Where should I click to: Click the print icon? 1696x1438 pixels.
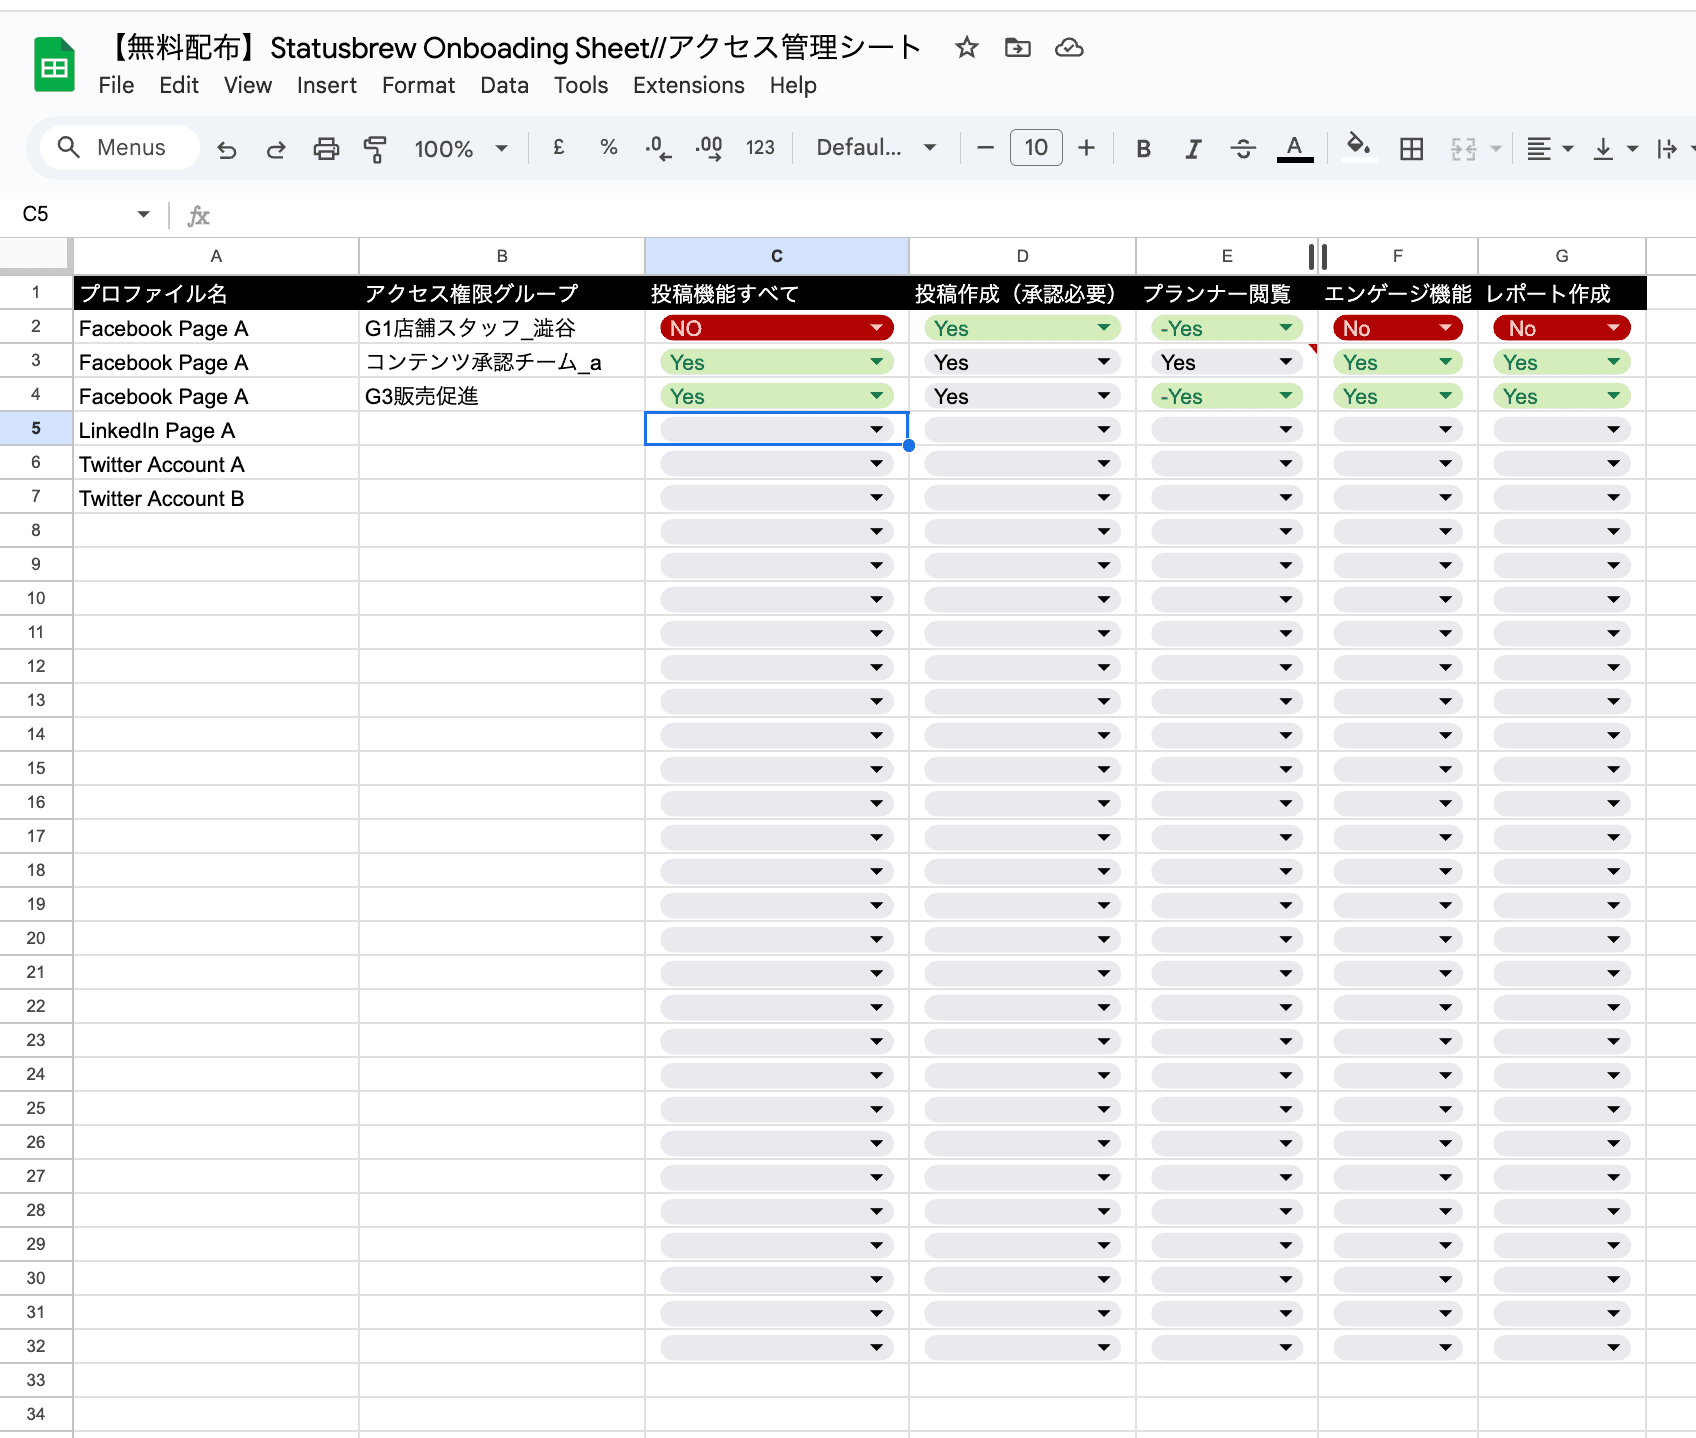click(x=326, y=149)
